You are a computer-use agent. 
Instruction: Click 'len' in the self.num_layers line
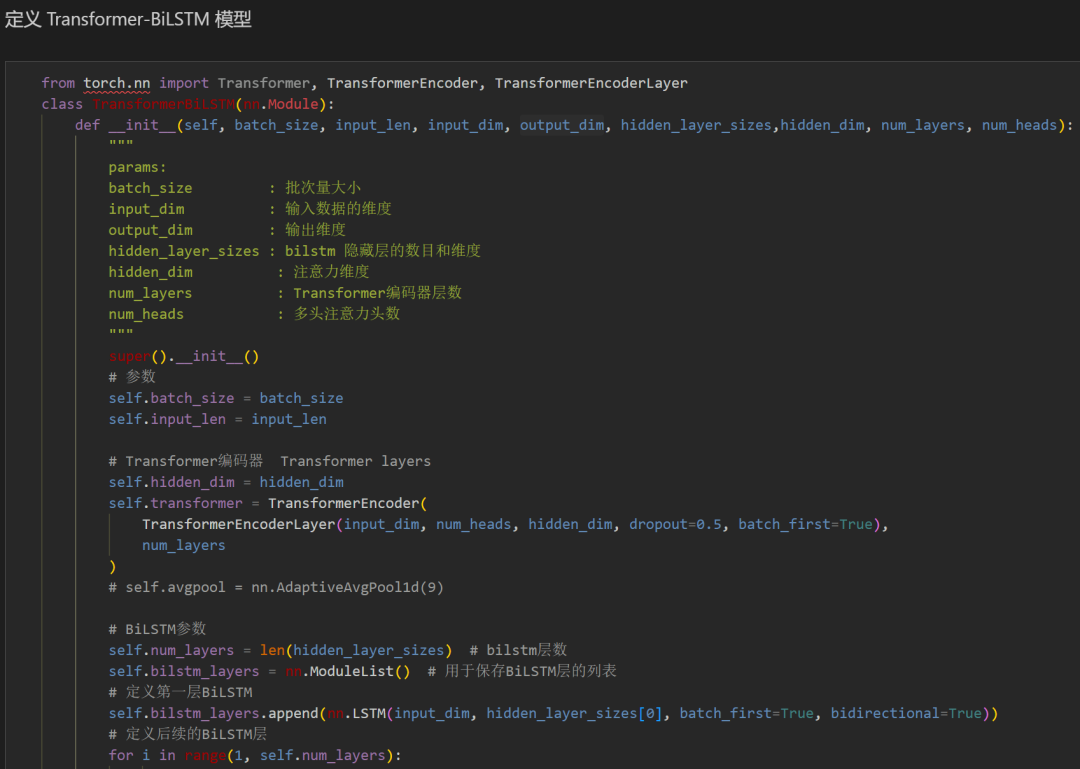pos(272,650)
